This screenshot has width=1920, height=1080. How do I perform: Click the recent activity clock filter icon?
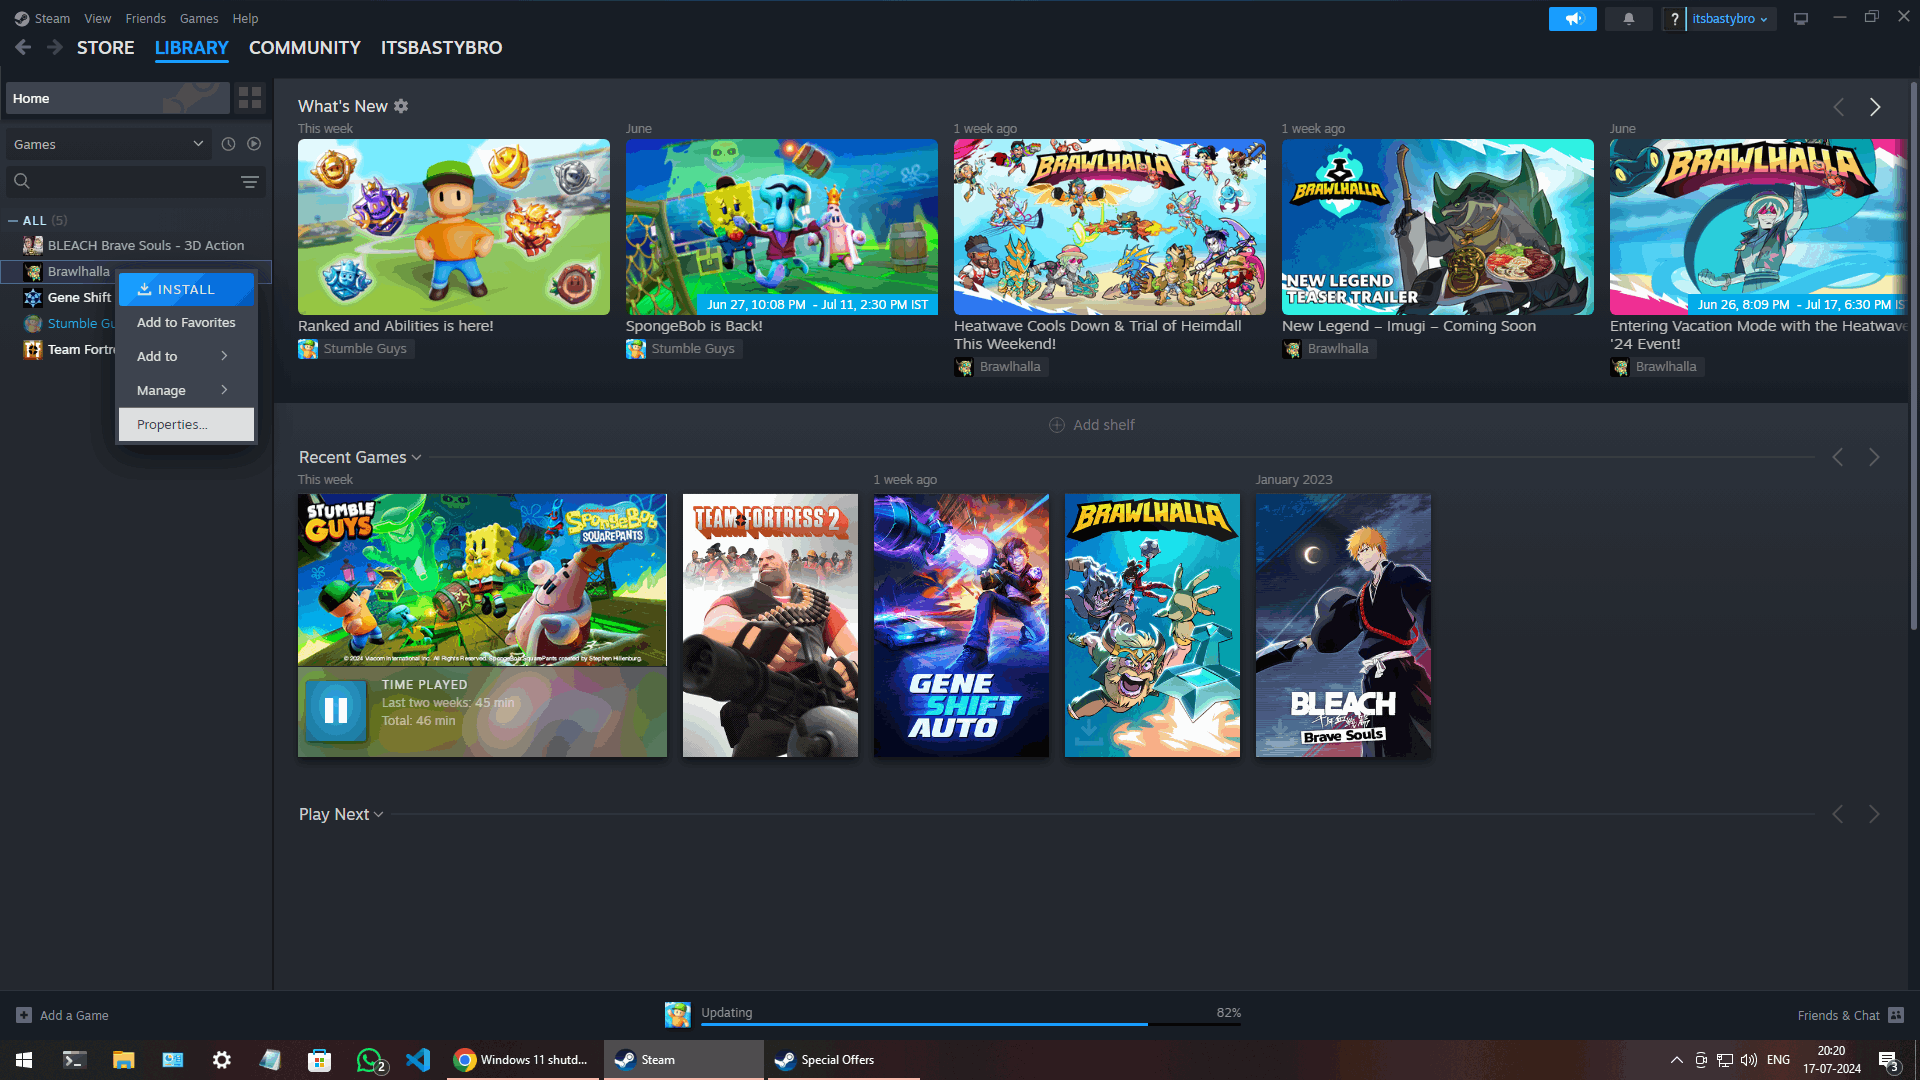(x=228, y=144)
